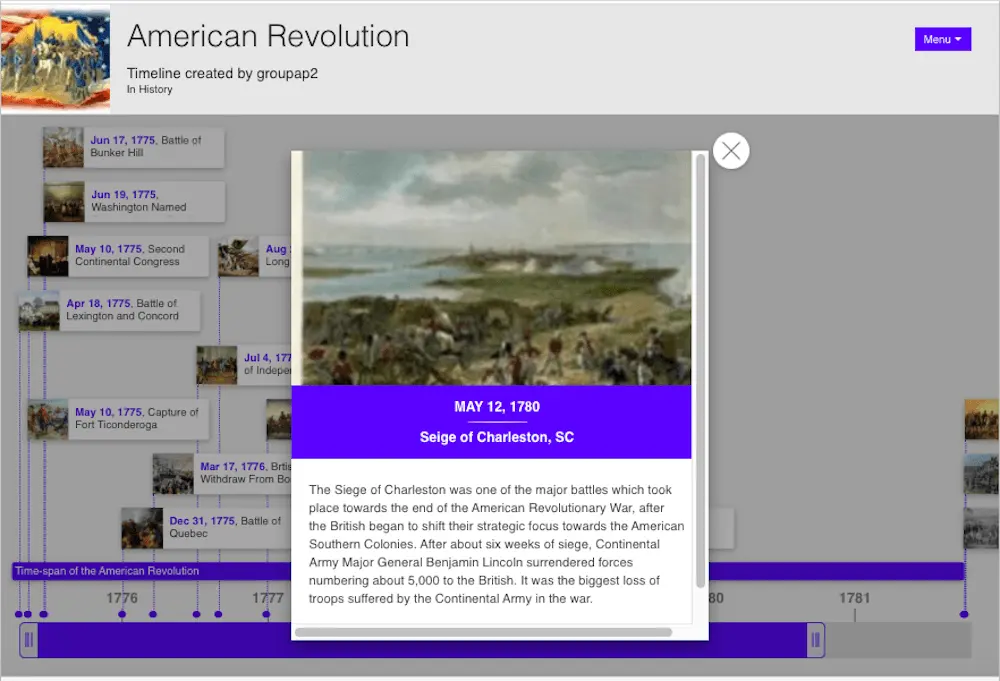
Task: Click the Bunker Hill event thumbnail
Action: tap(63, 147)
